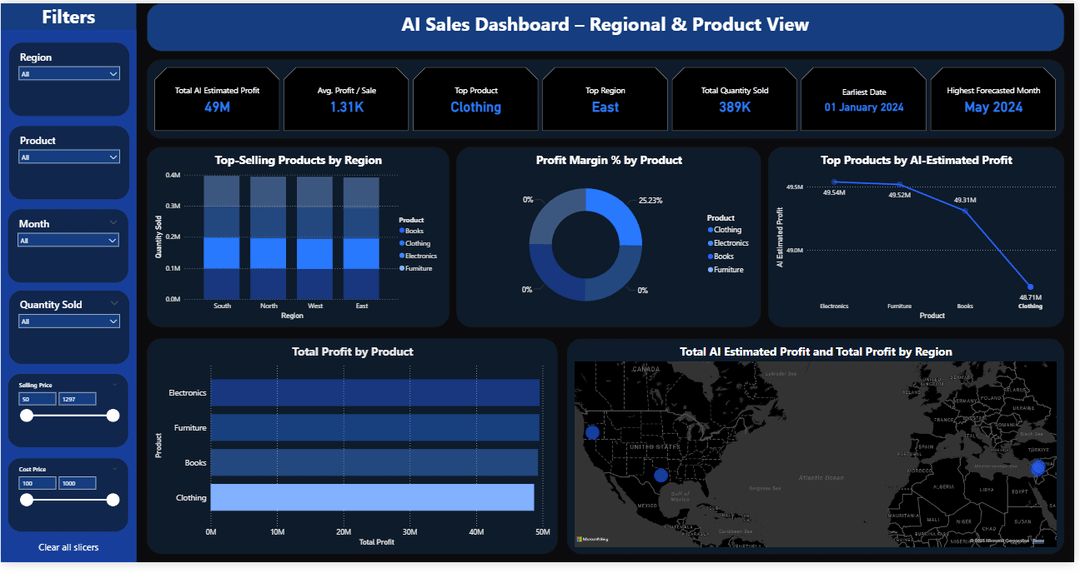Viewport: 1080px width, 573px height.
Task: Open the Month filter dropdown
Action: [x=68, y=240]
